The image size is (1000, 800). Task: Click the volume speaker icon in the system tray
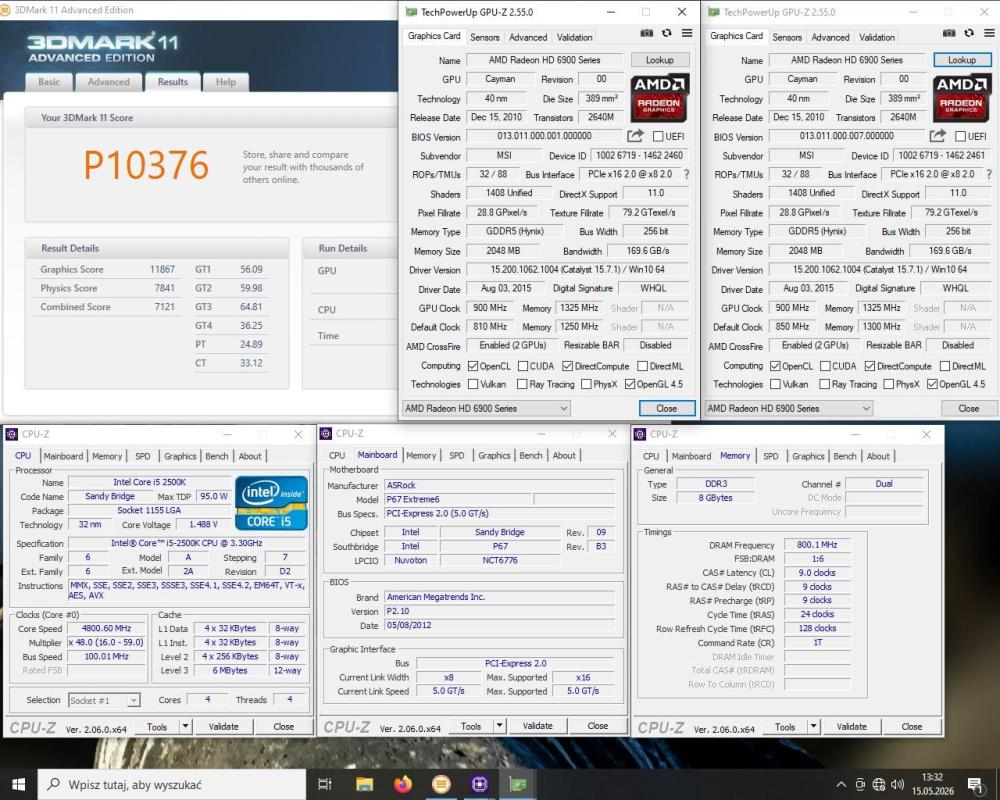pyautogui.click(x=897, y=785)
